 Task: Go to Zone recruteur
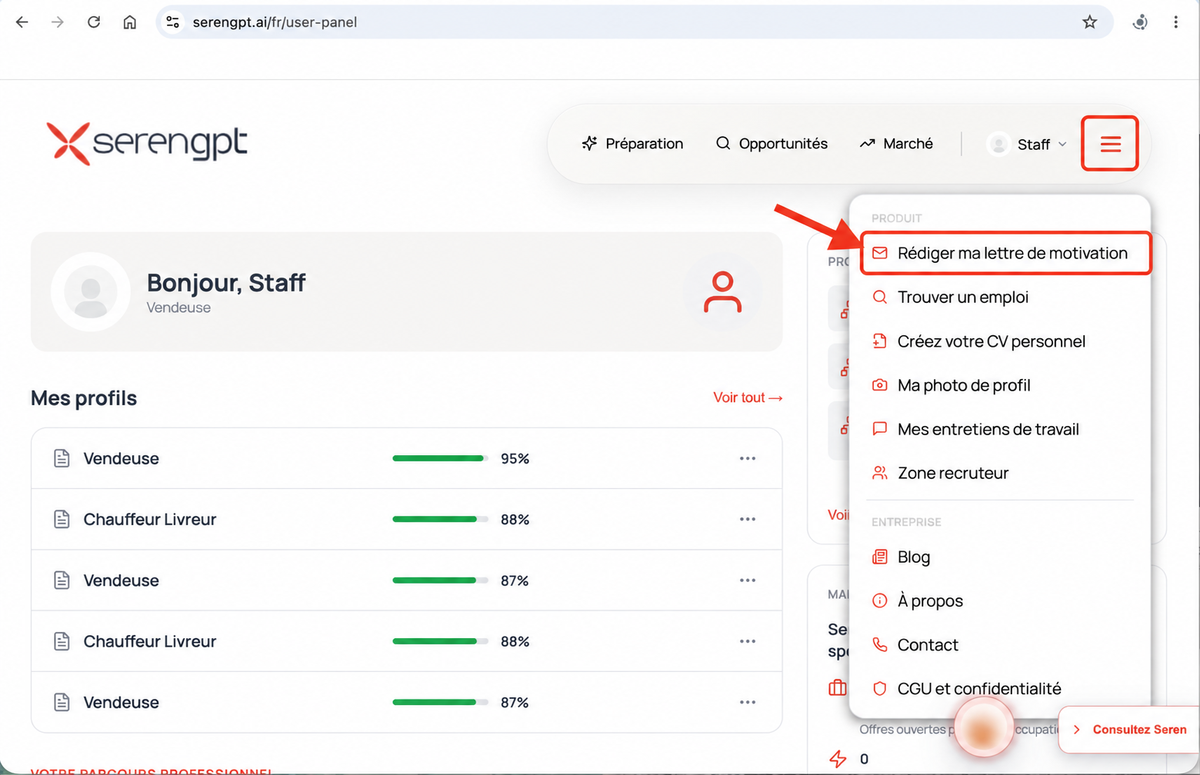click(1000, 473)
